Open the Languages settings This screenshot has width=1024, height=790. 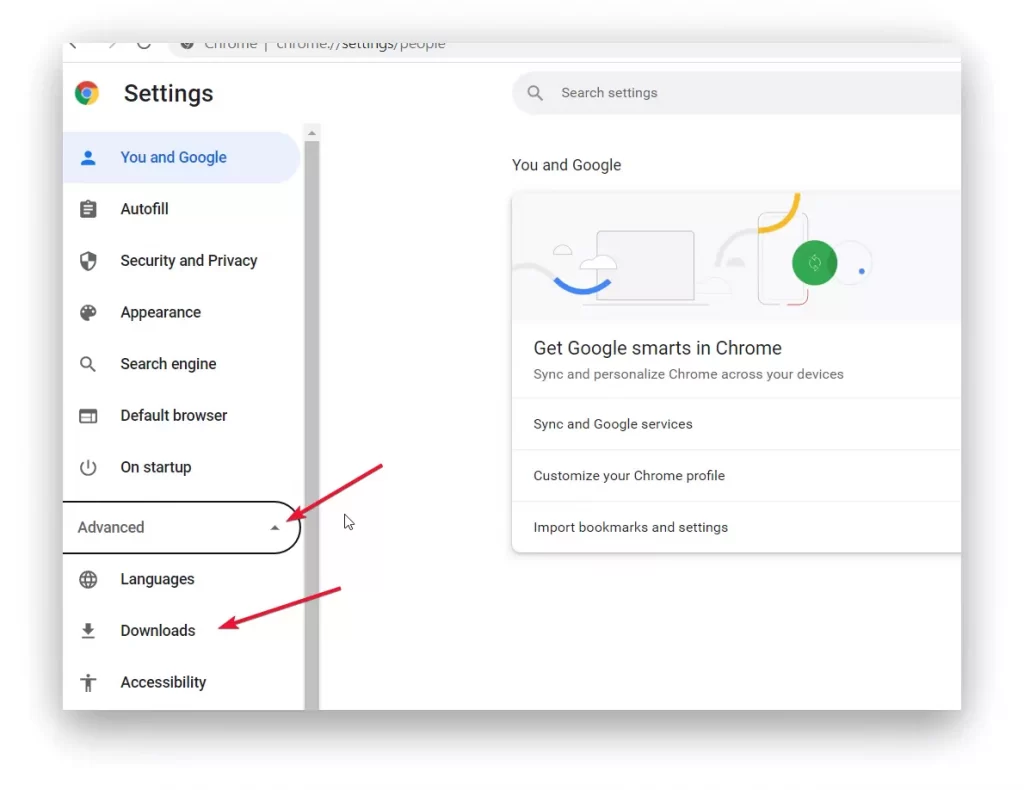point(182,579)
